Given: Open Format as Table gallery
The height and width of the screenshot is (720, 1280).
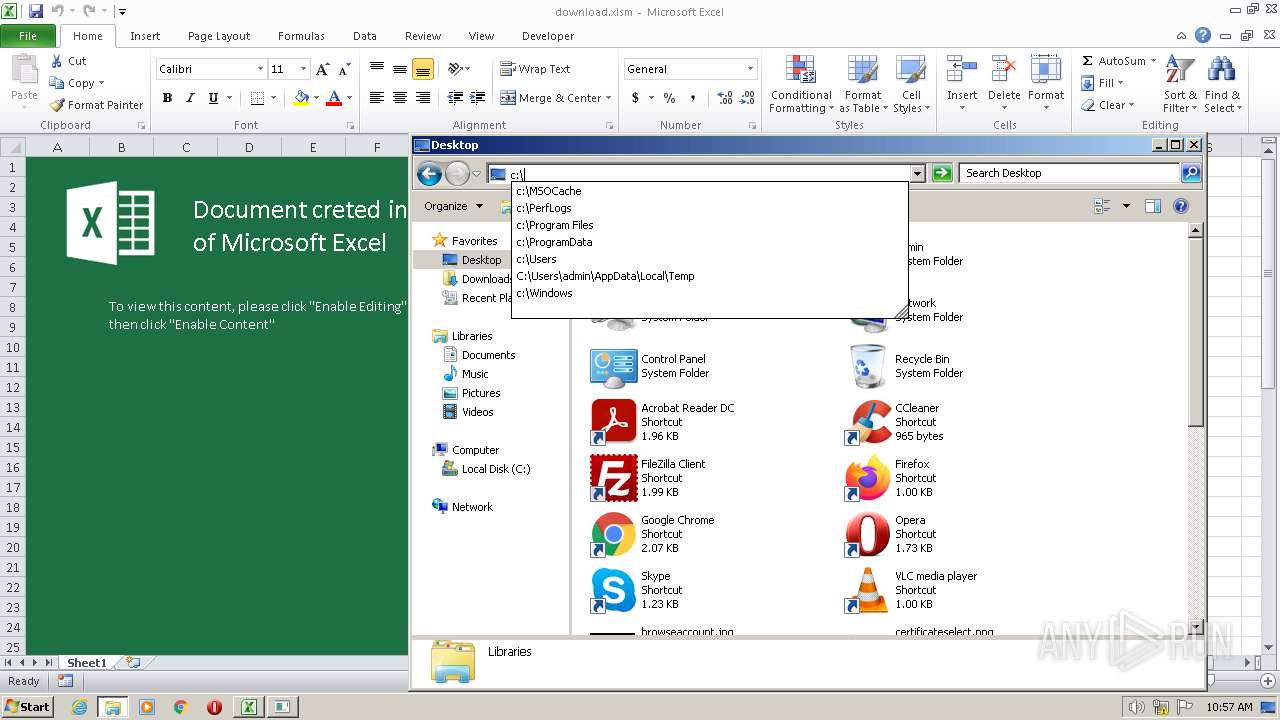Looking at the screenshot, I should 863,85.
